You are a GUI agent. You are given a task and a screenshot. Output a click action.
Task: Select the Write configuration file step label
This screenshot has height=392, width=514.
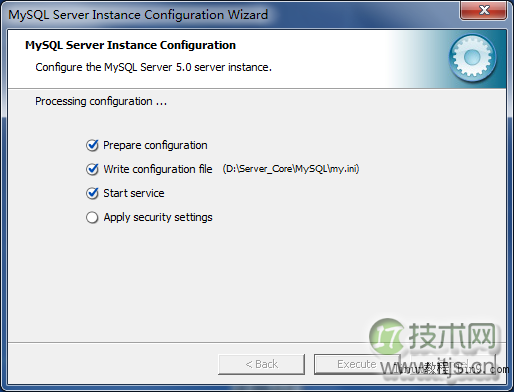tap(158, 169)
